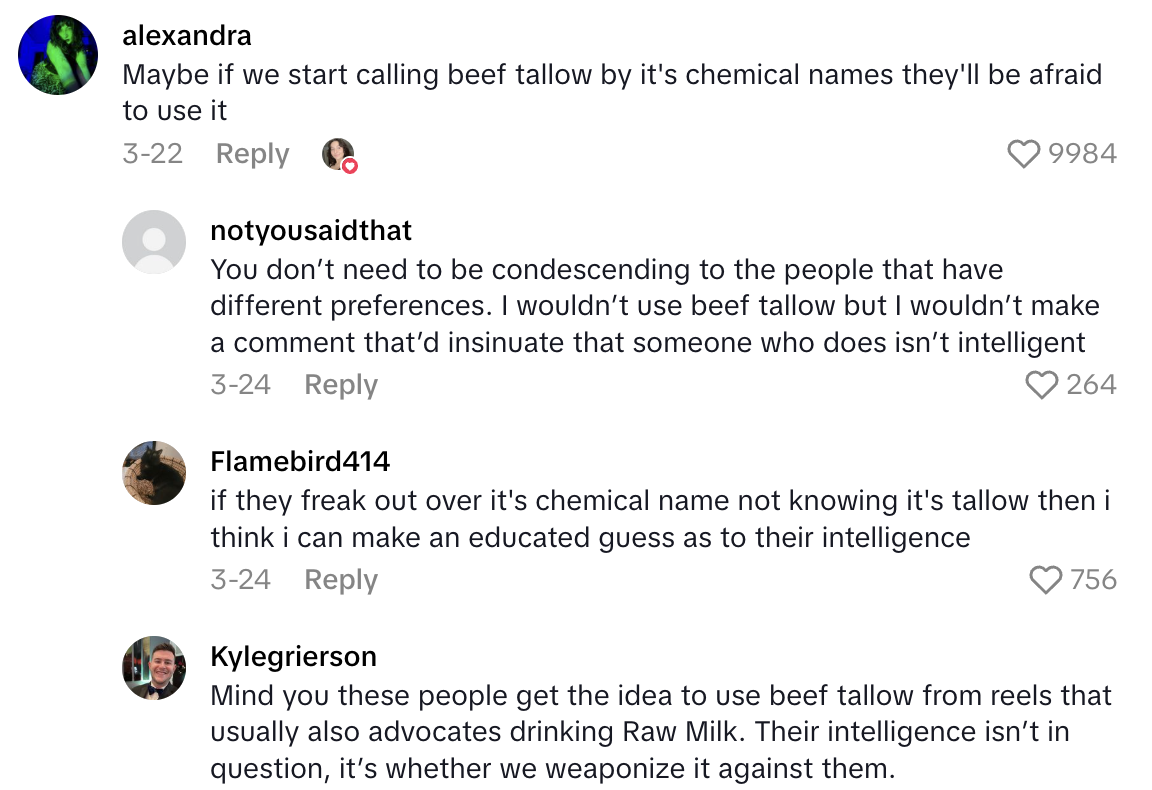Click notyousaidthat's default gray avatar
The width and height of the screenshot is (1152, 790).
(154, 242)
